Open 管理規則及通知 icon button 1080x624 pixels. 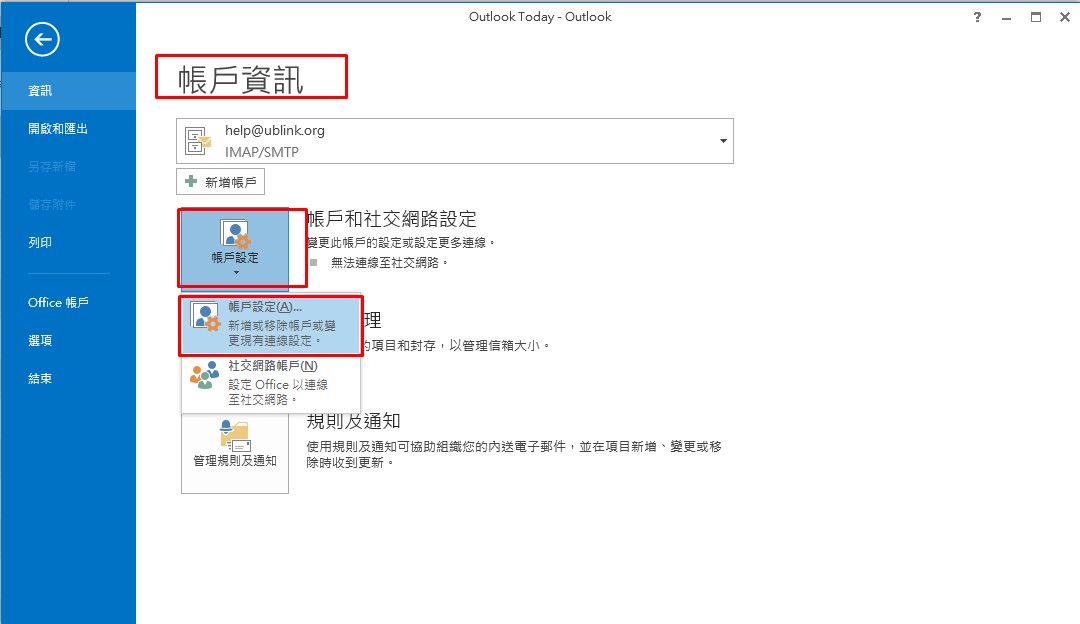point(235,445)
